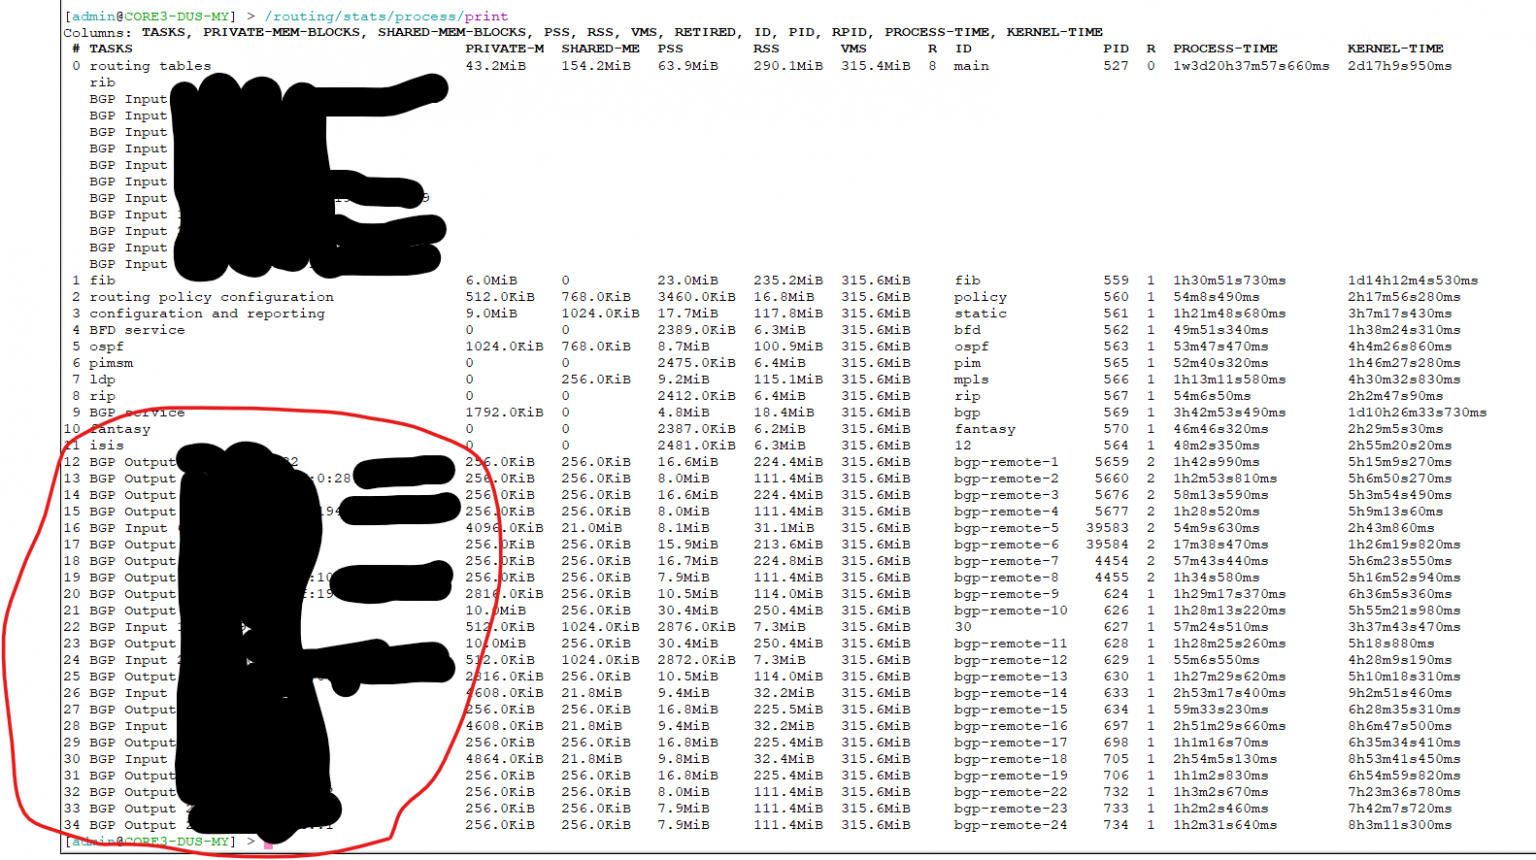Click the BFD service row

pos(136,330)
